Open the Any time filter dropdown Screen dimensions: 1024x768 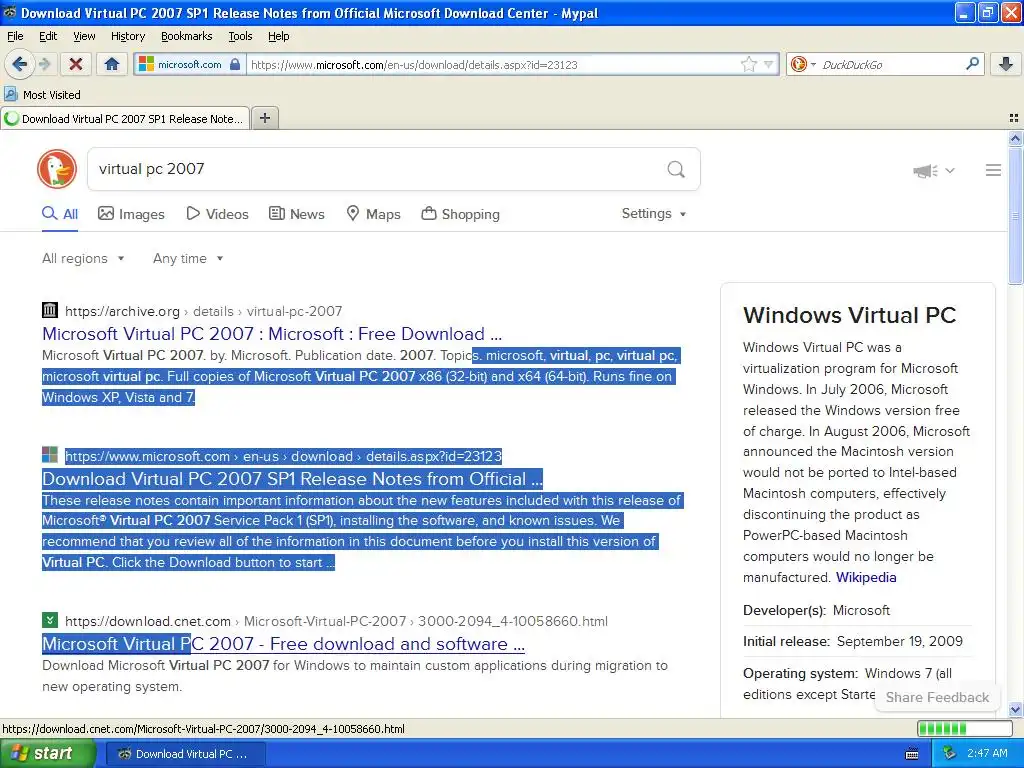(188, 259)
